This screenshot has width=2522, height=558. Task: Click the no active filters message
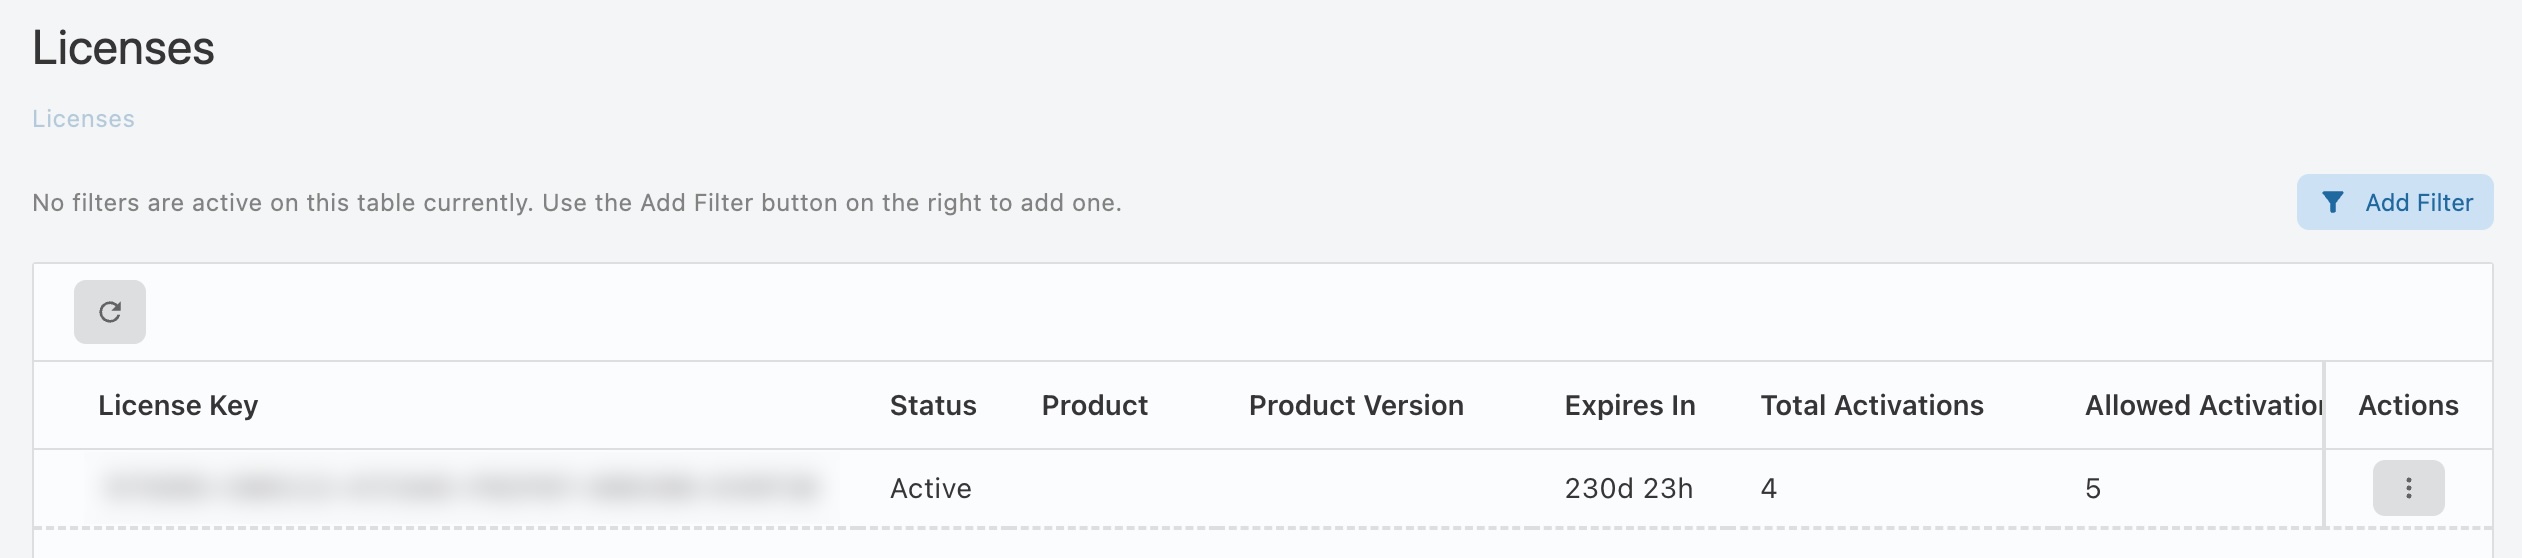pyautogui.click(x=576, y=203)
